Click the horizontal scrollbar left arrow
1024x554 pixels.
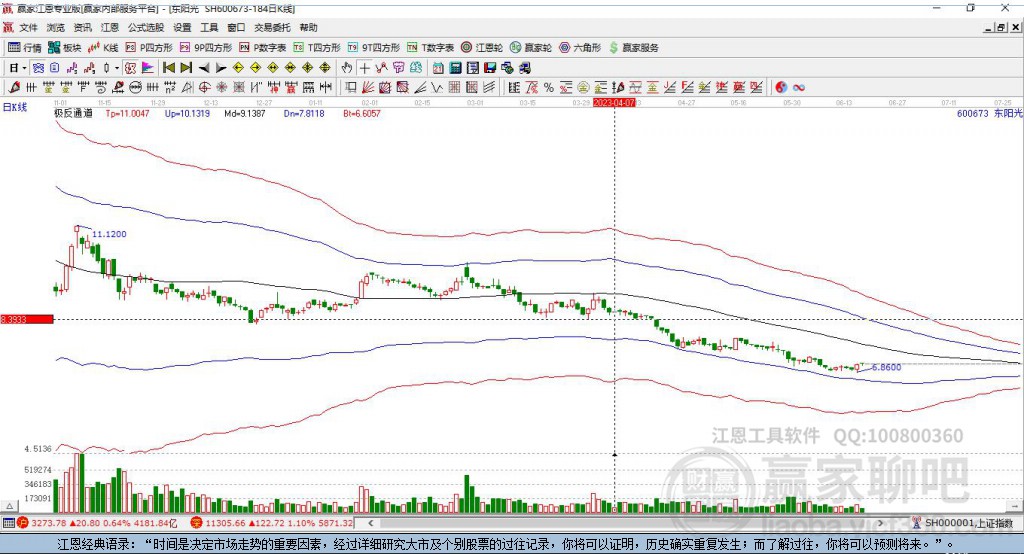tap(370, 523)
